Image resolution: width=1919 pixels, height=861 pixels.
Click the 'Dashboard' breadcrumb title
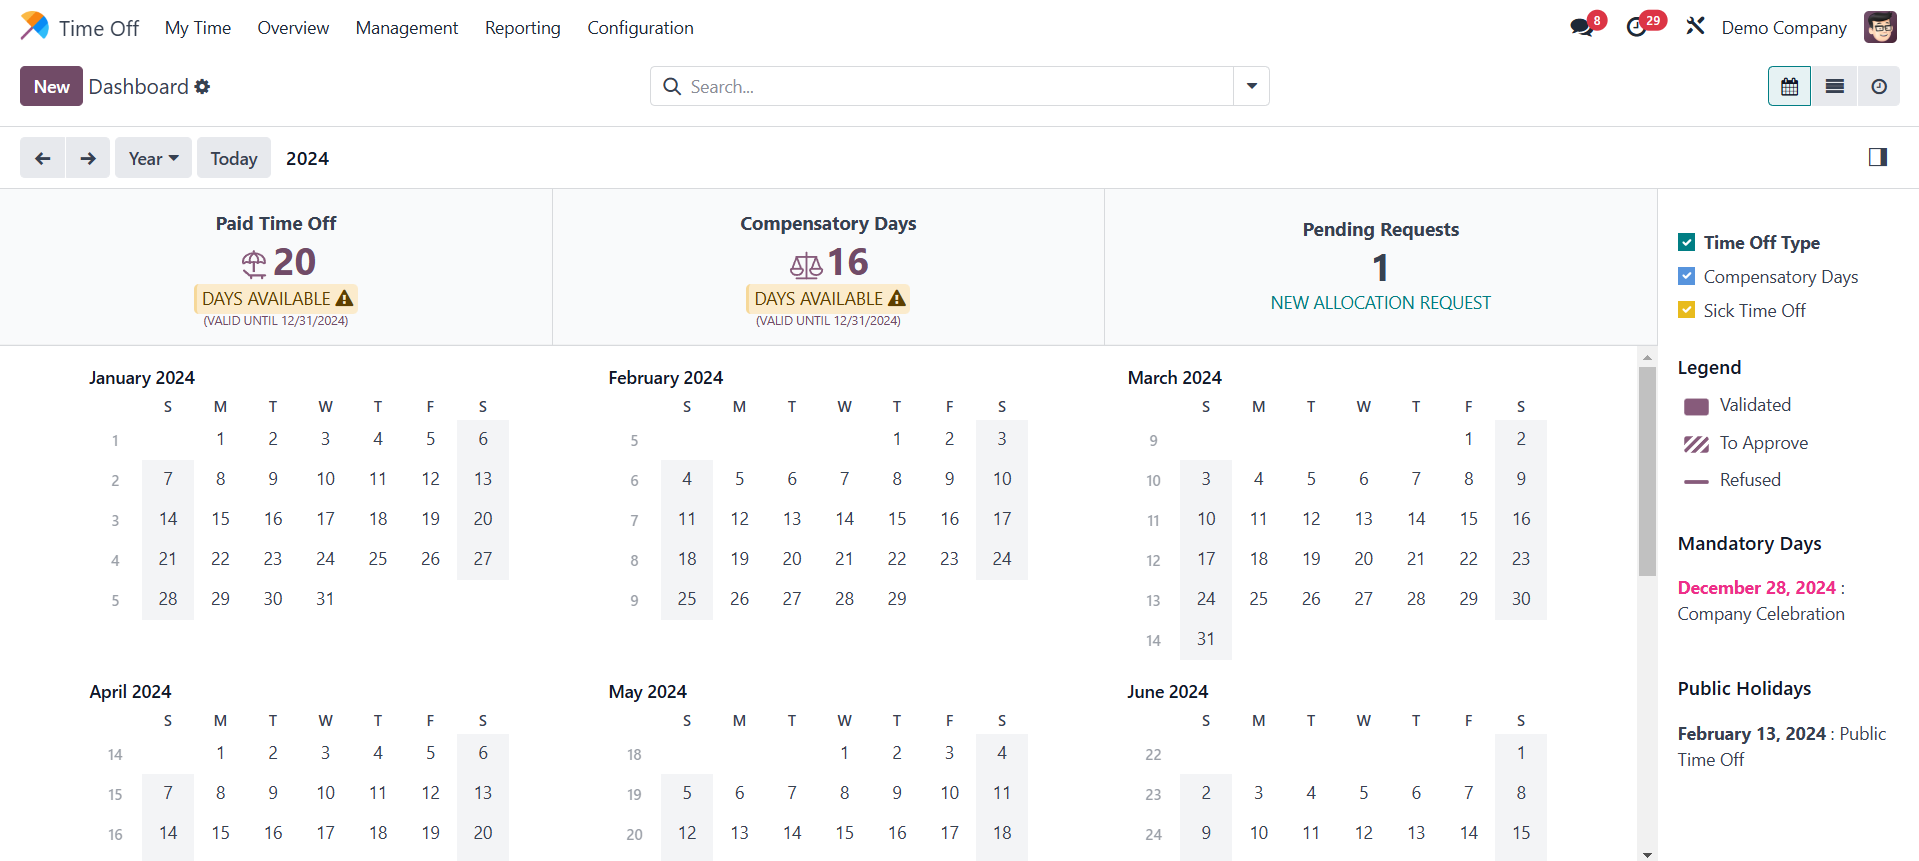click(x=138, y=87)
